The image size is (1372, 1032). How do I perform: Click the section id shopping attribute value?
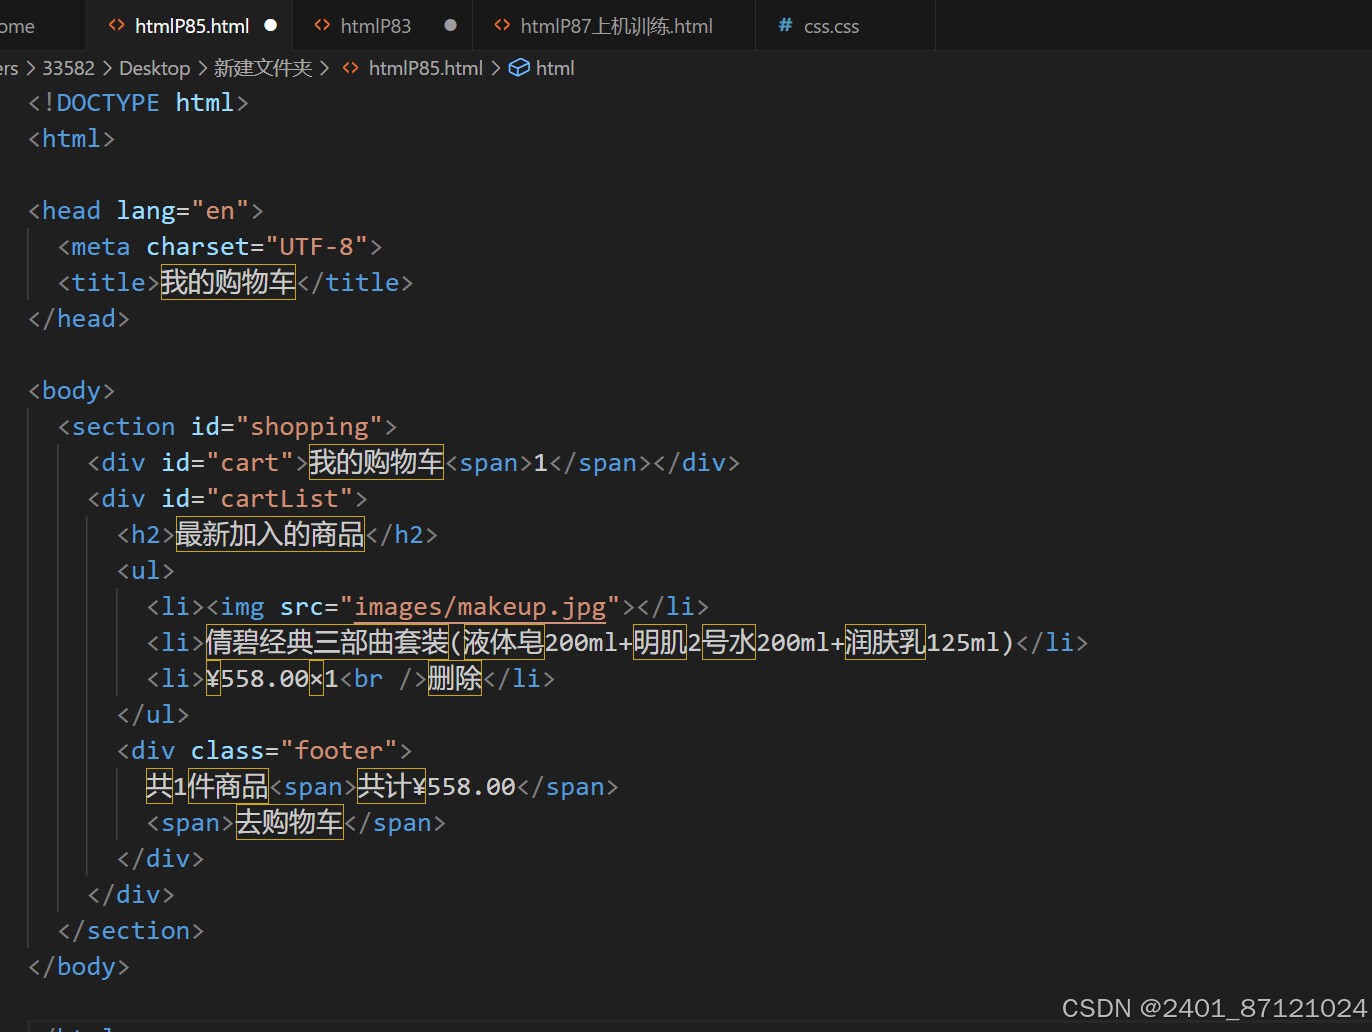312,426
